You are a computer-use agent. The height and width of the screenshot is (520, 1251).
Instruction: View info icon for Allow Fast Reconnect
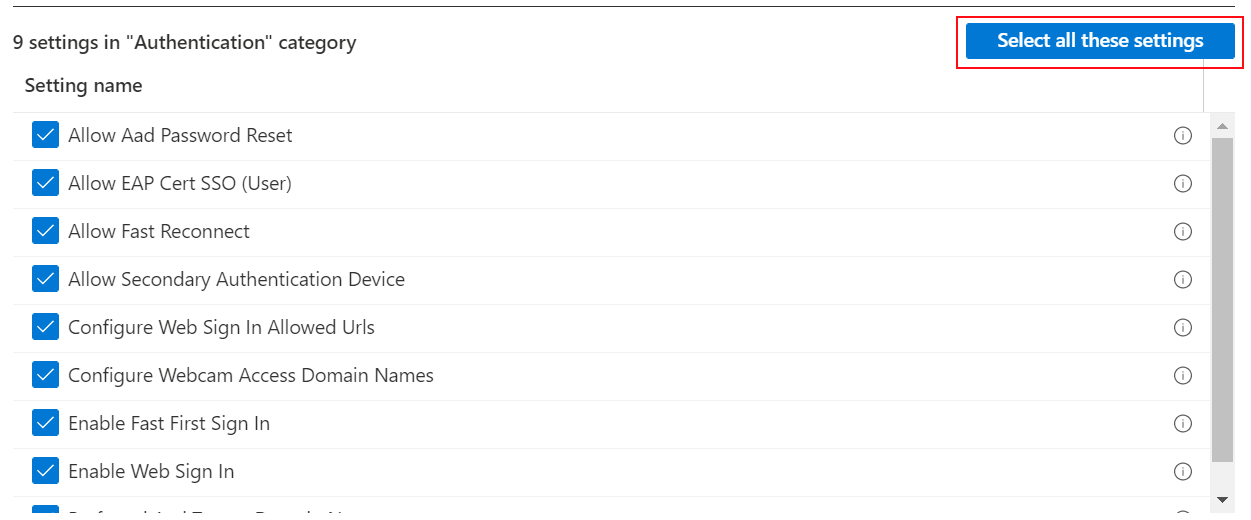click(1183, 232)
